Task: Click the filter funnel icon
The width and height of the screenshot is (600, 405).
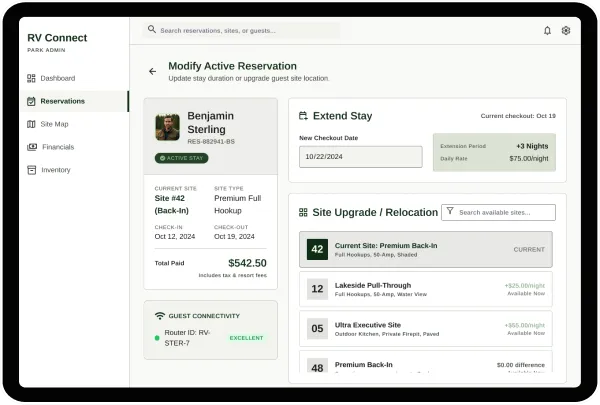Action: click(x=450, y=211)
